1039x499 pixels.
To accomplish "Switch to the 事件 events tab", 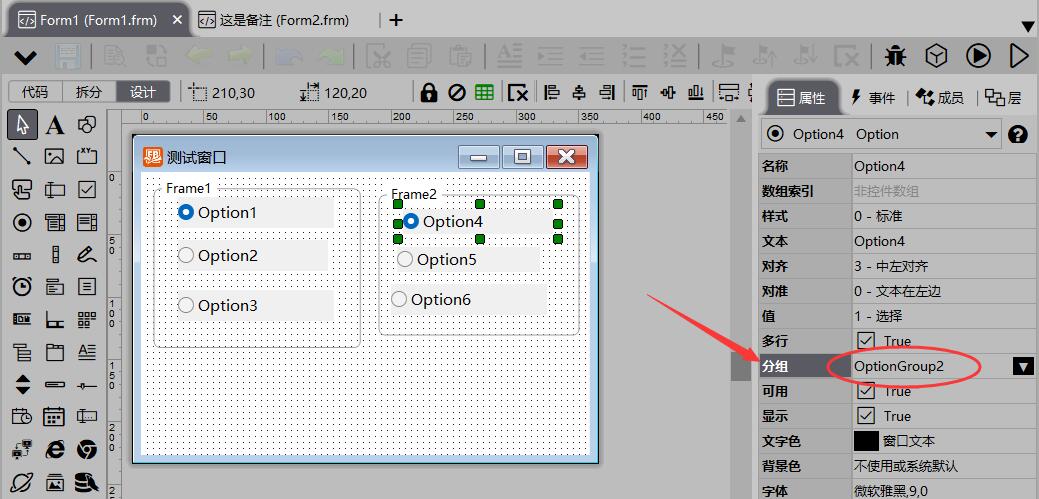I will tap(872, 97).
